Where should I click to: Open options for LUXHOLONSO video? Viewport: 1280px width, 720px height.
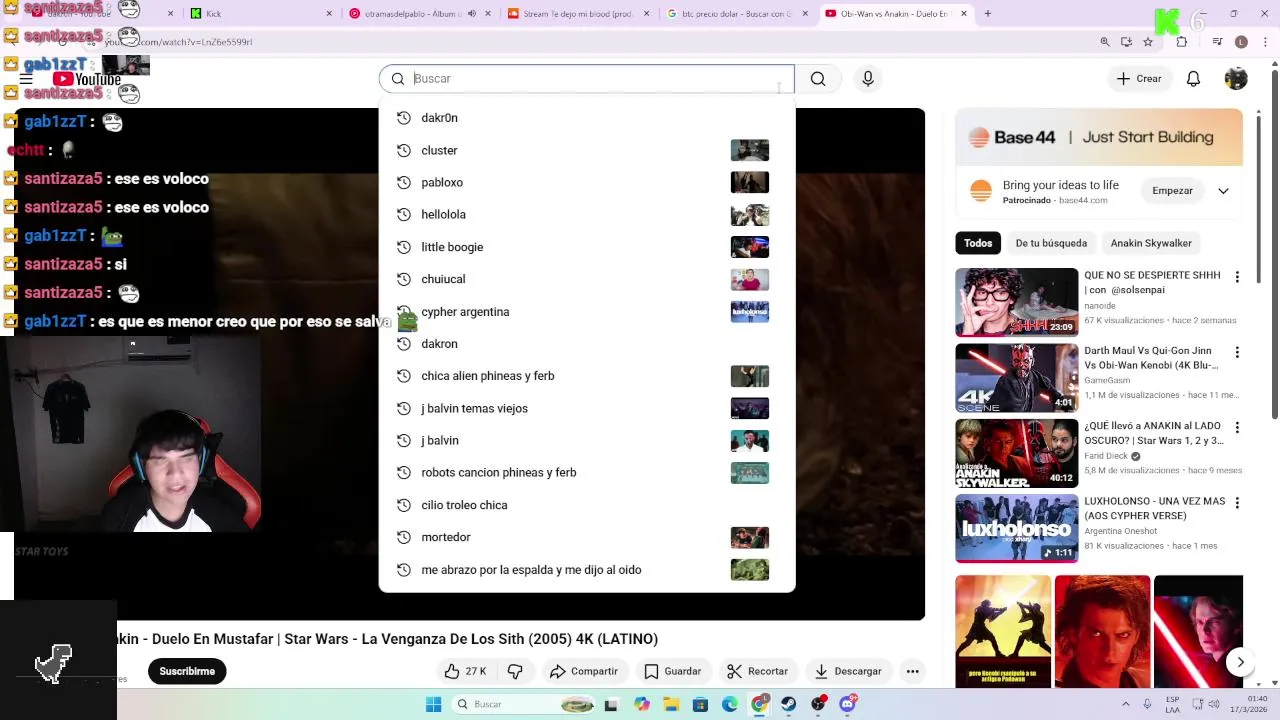click(x=1237, y=503)
